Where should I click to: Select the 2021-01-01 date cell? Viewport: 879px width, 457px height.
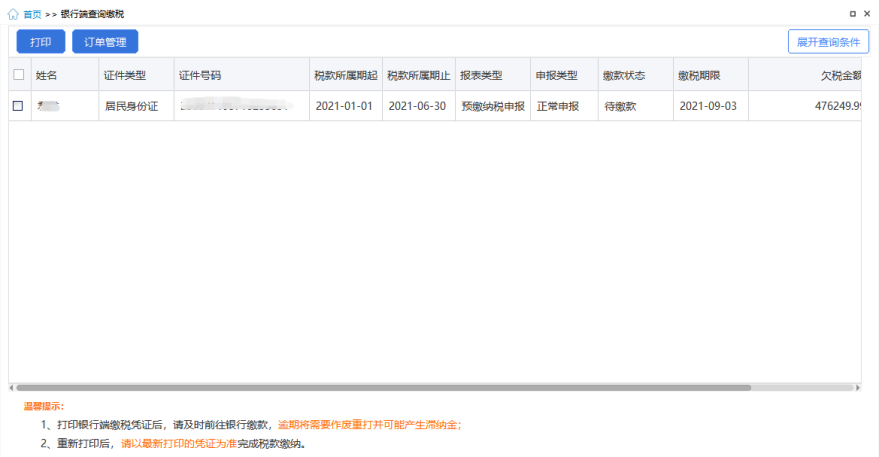point(344,106)
